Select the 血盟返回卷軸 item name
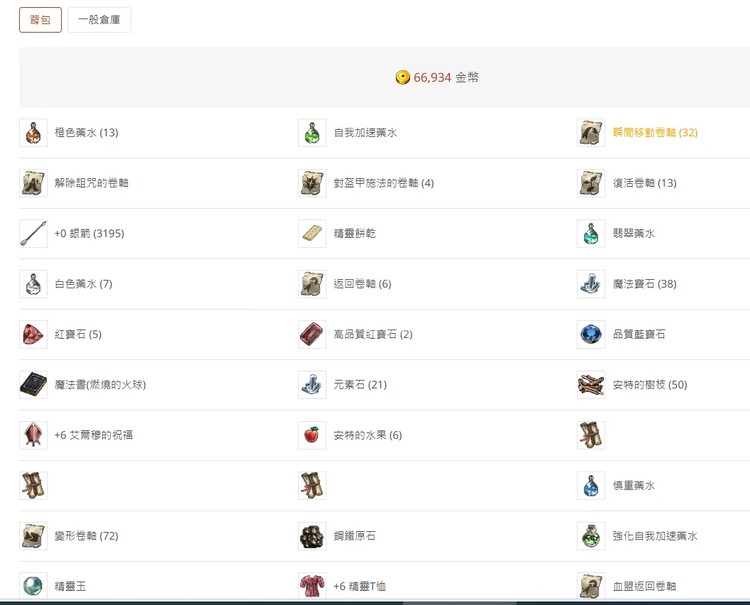750x605 pixels. click(644, 586)
